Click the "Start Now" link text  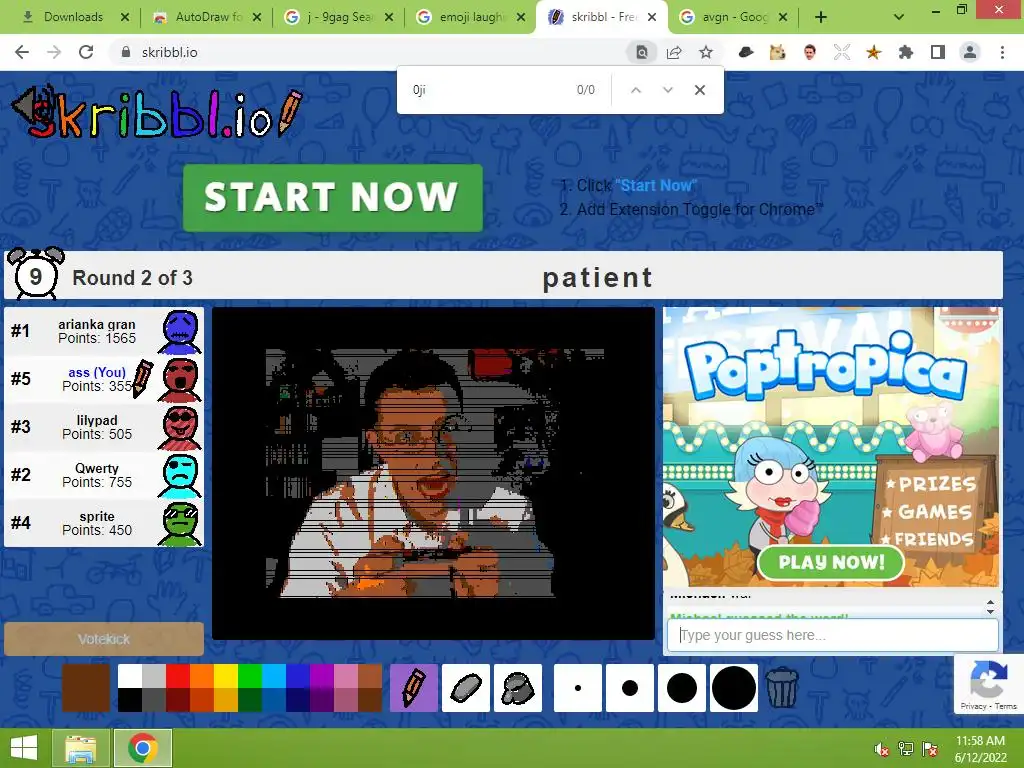point(656,185)
